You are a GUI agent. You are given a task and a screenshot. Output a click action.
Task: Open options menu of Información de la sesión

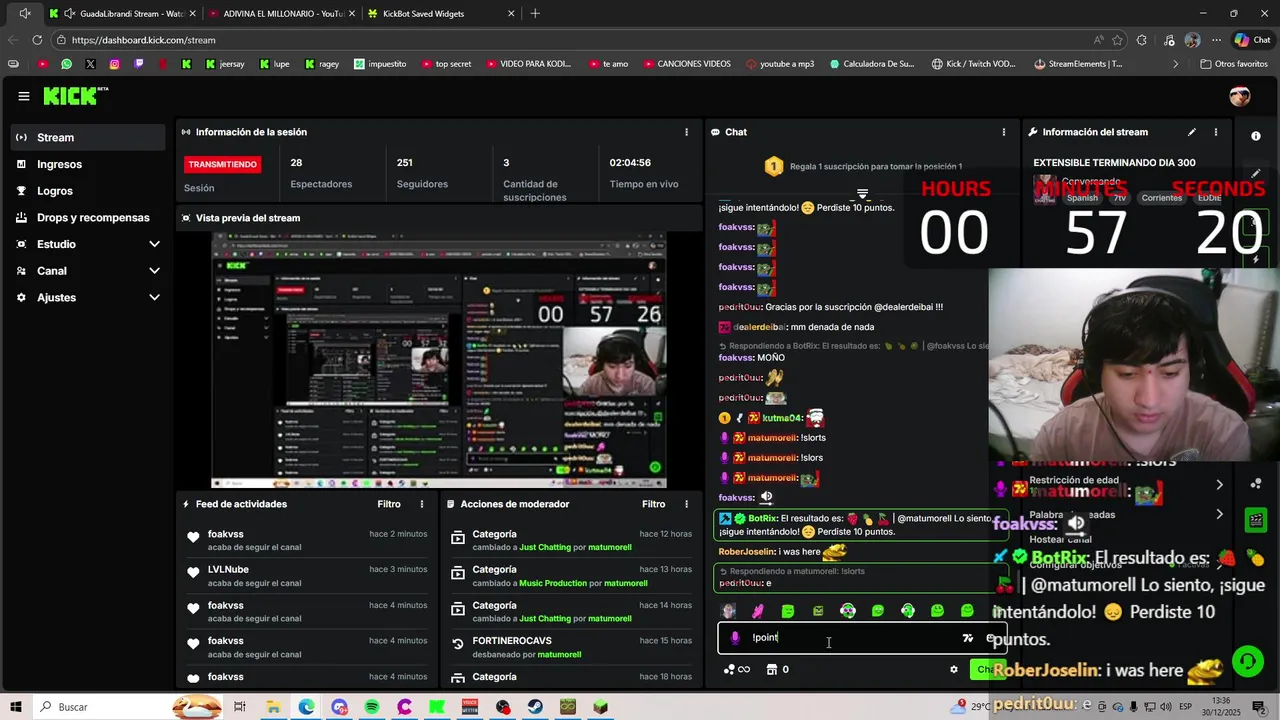tap(686, 132)
